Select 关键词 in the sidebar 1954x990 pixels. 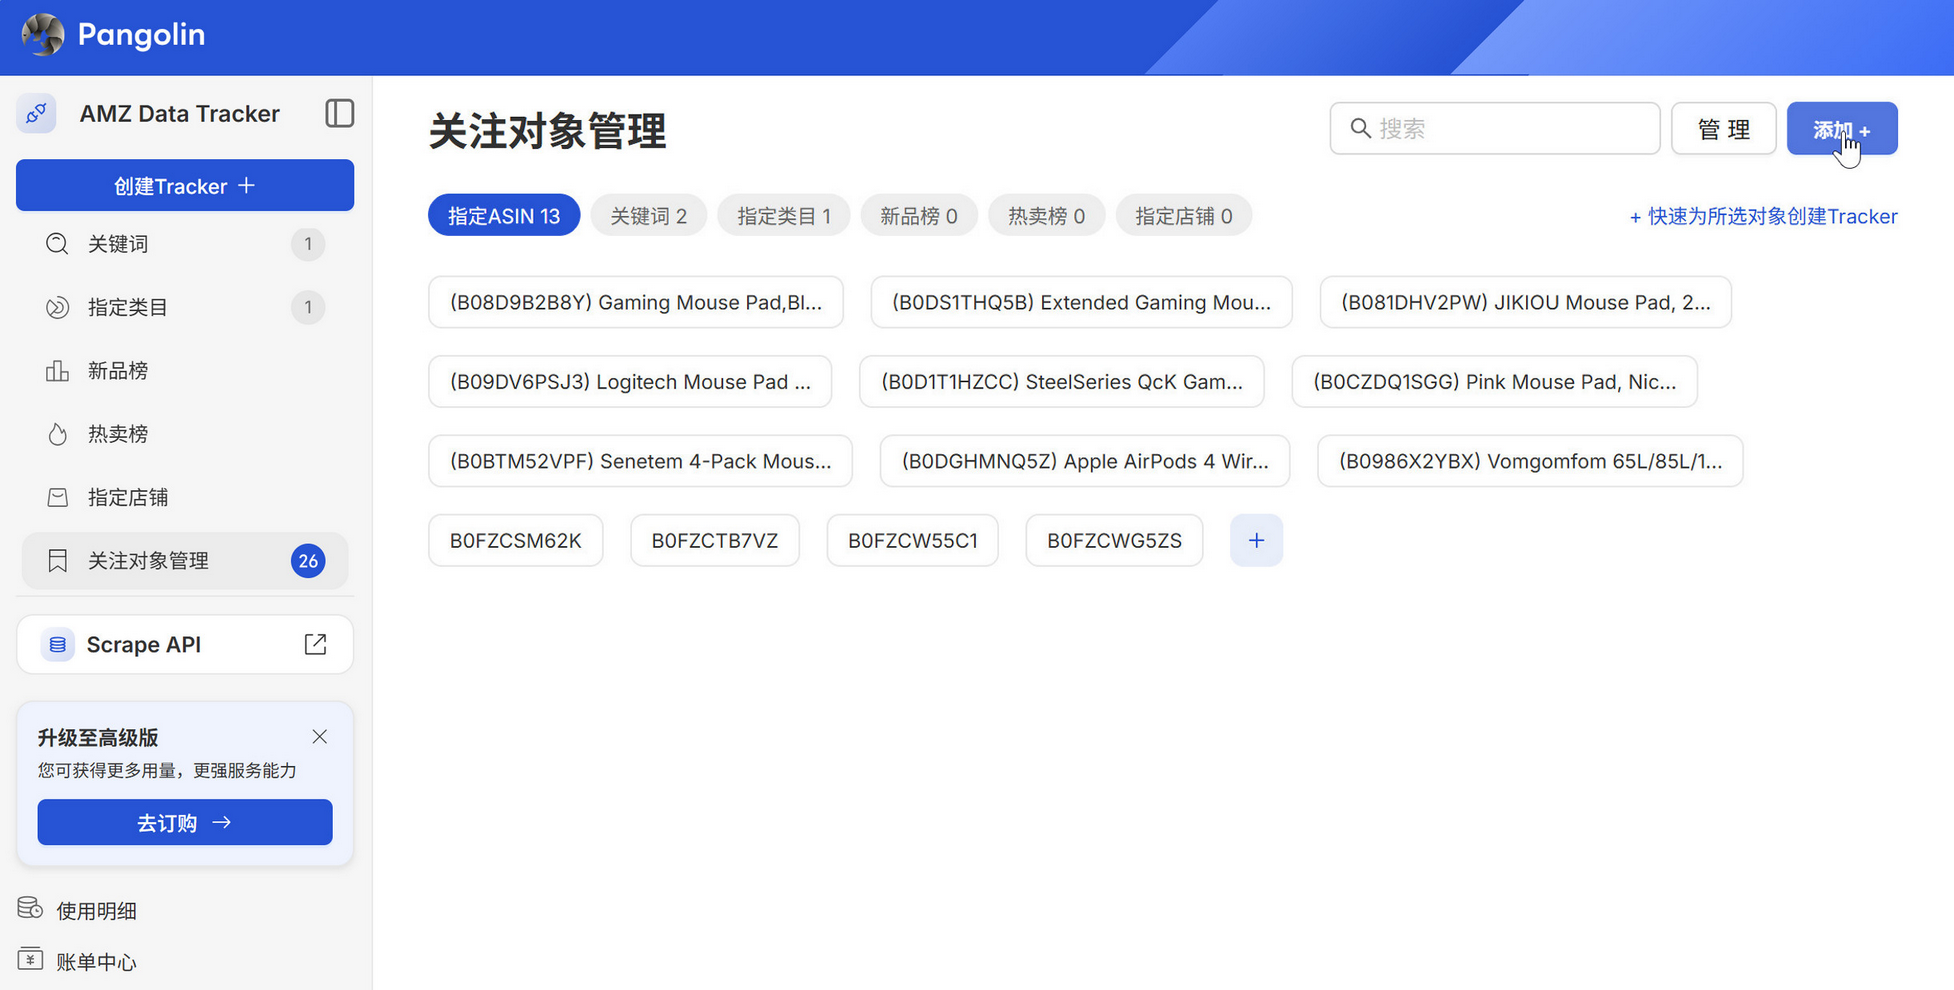pyautogui.click(x=118, y=244)
